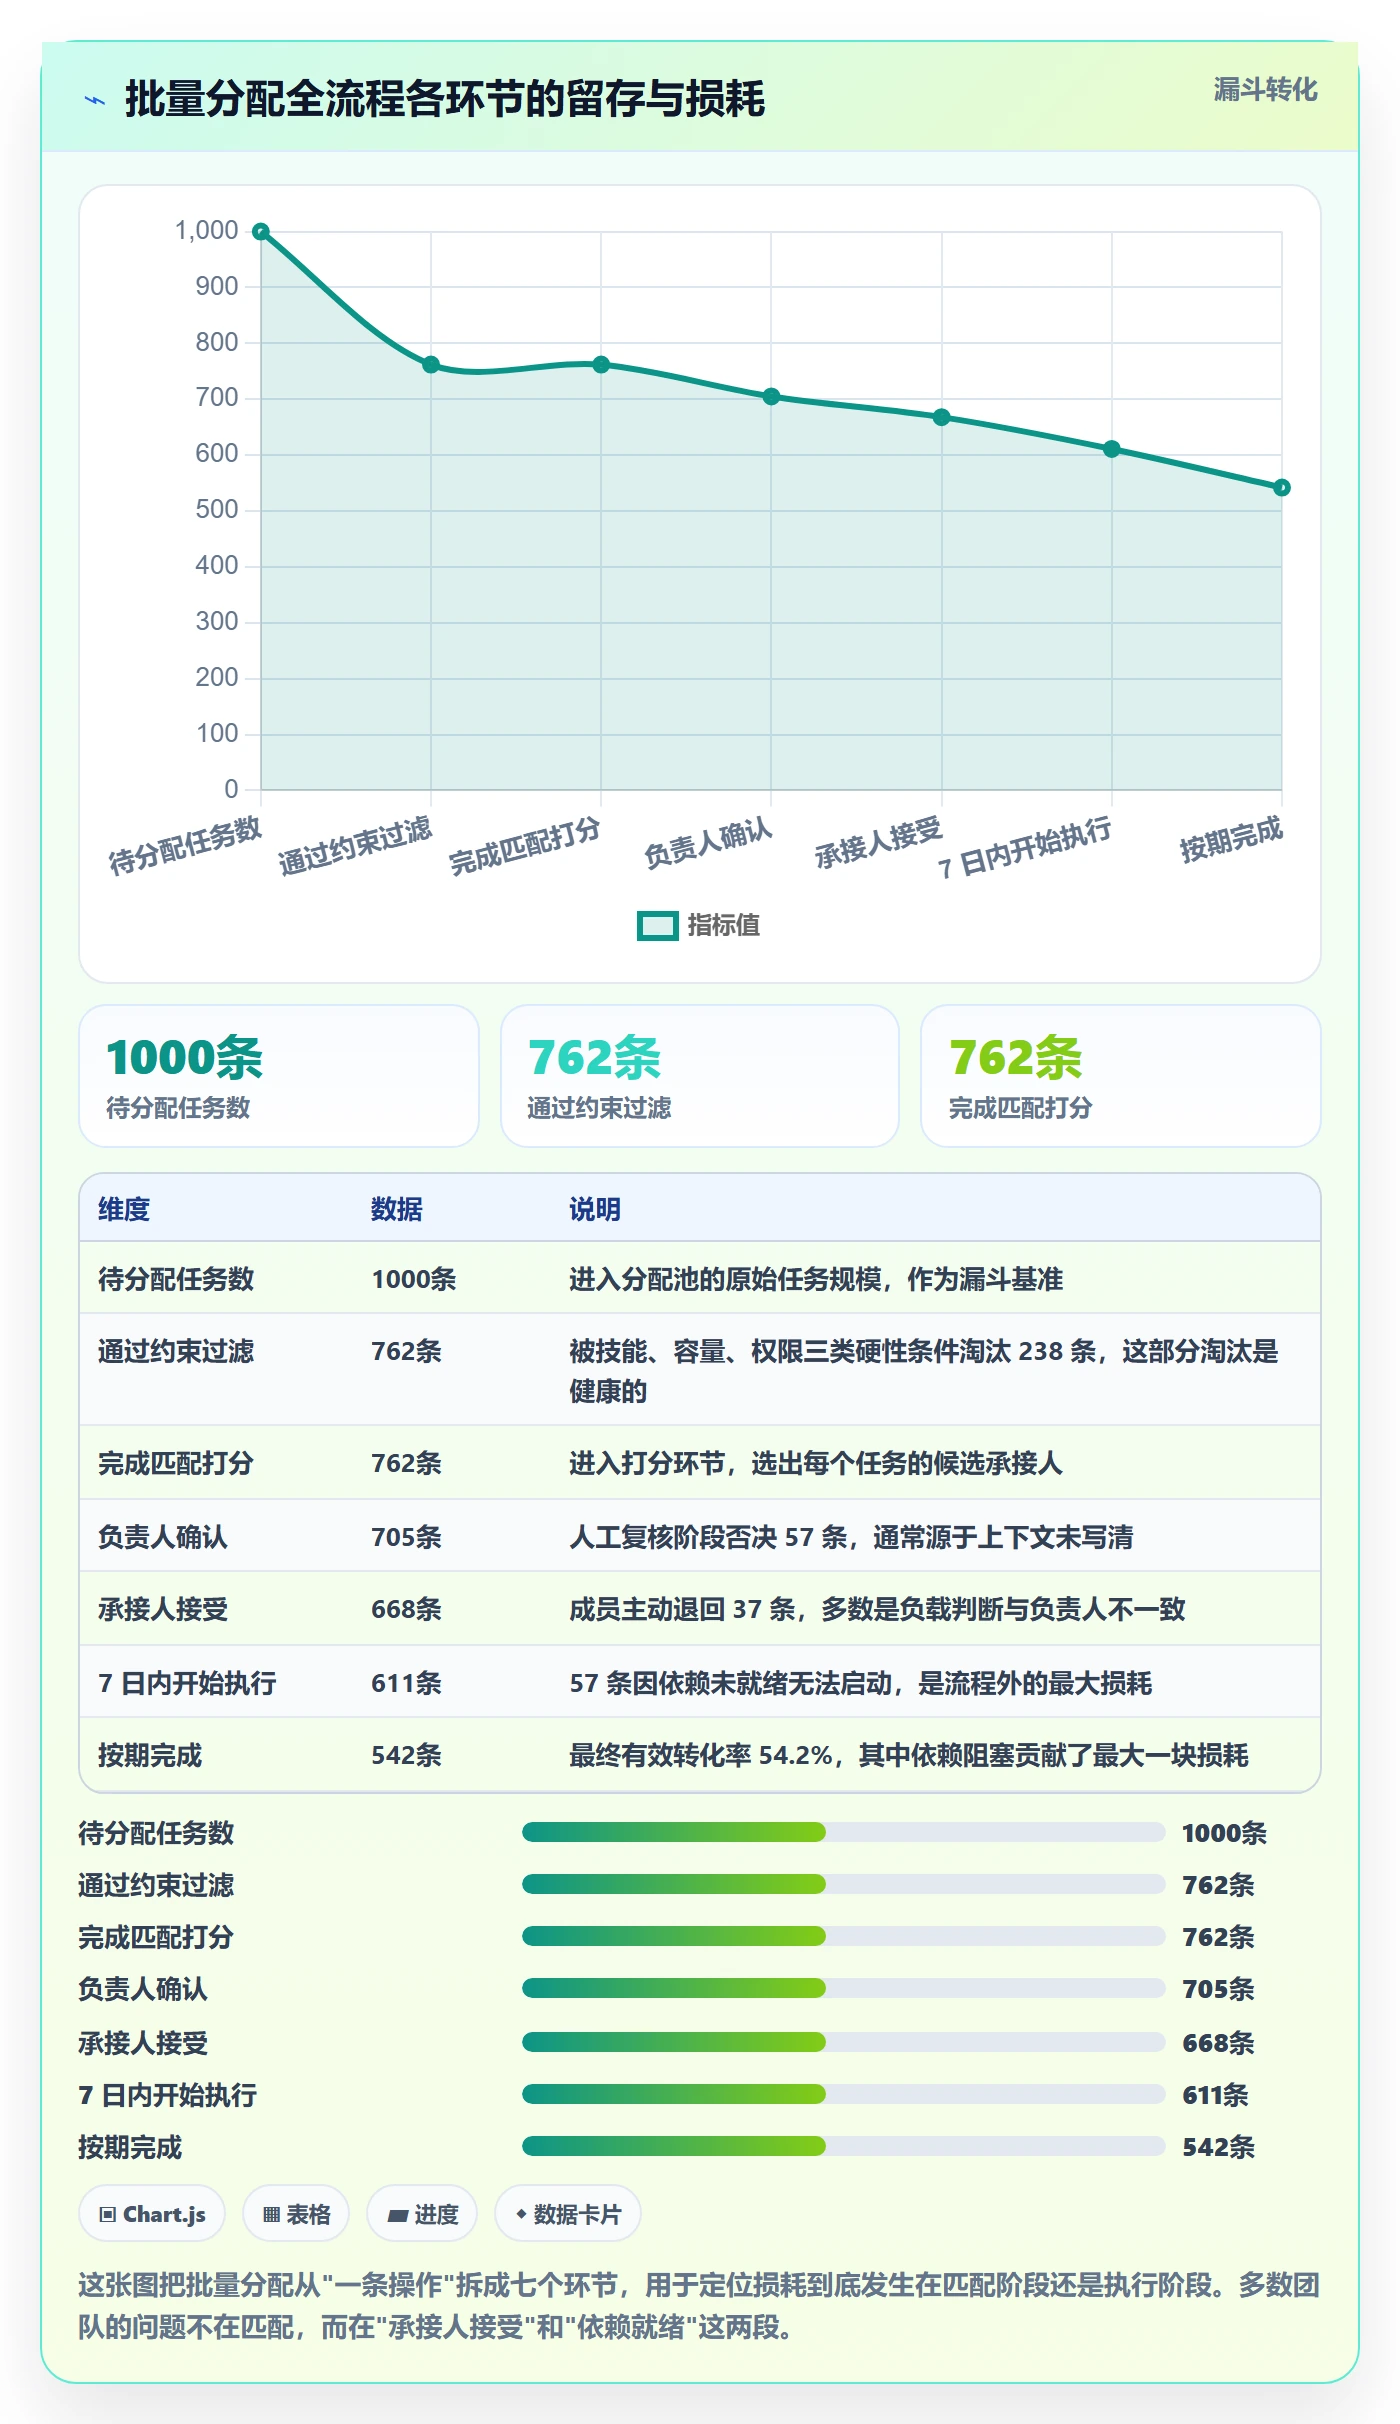Select the chart data point above 承接人接受
The width and height of the screenshot is (1400, 2424).
click(x=942, y=417)
